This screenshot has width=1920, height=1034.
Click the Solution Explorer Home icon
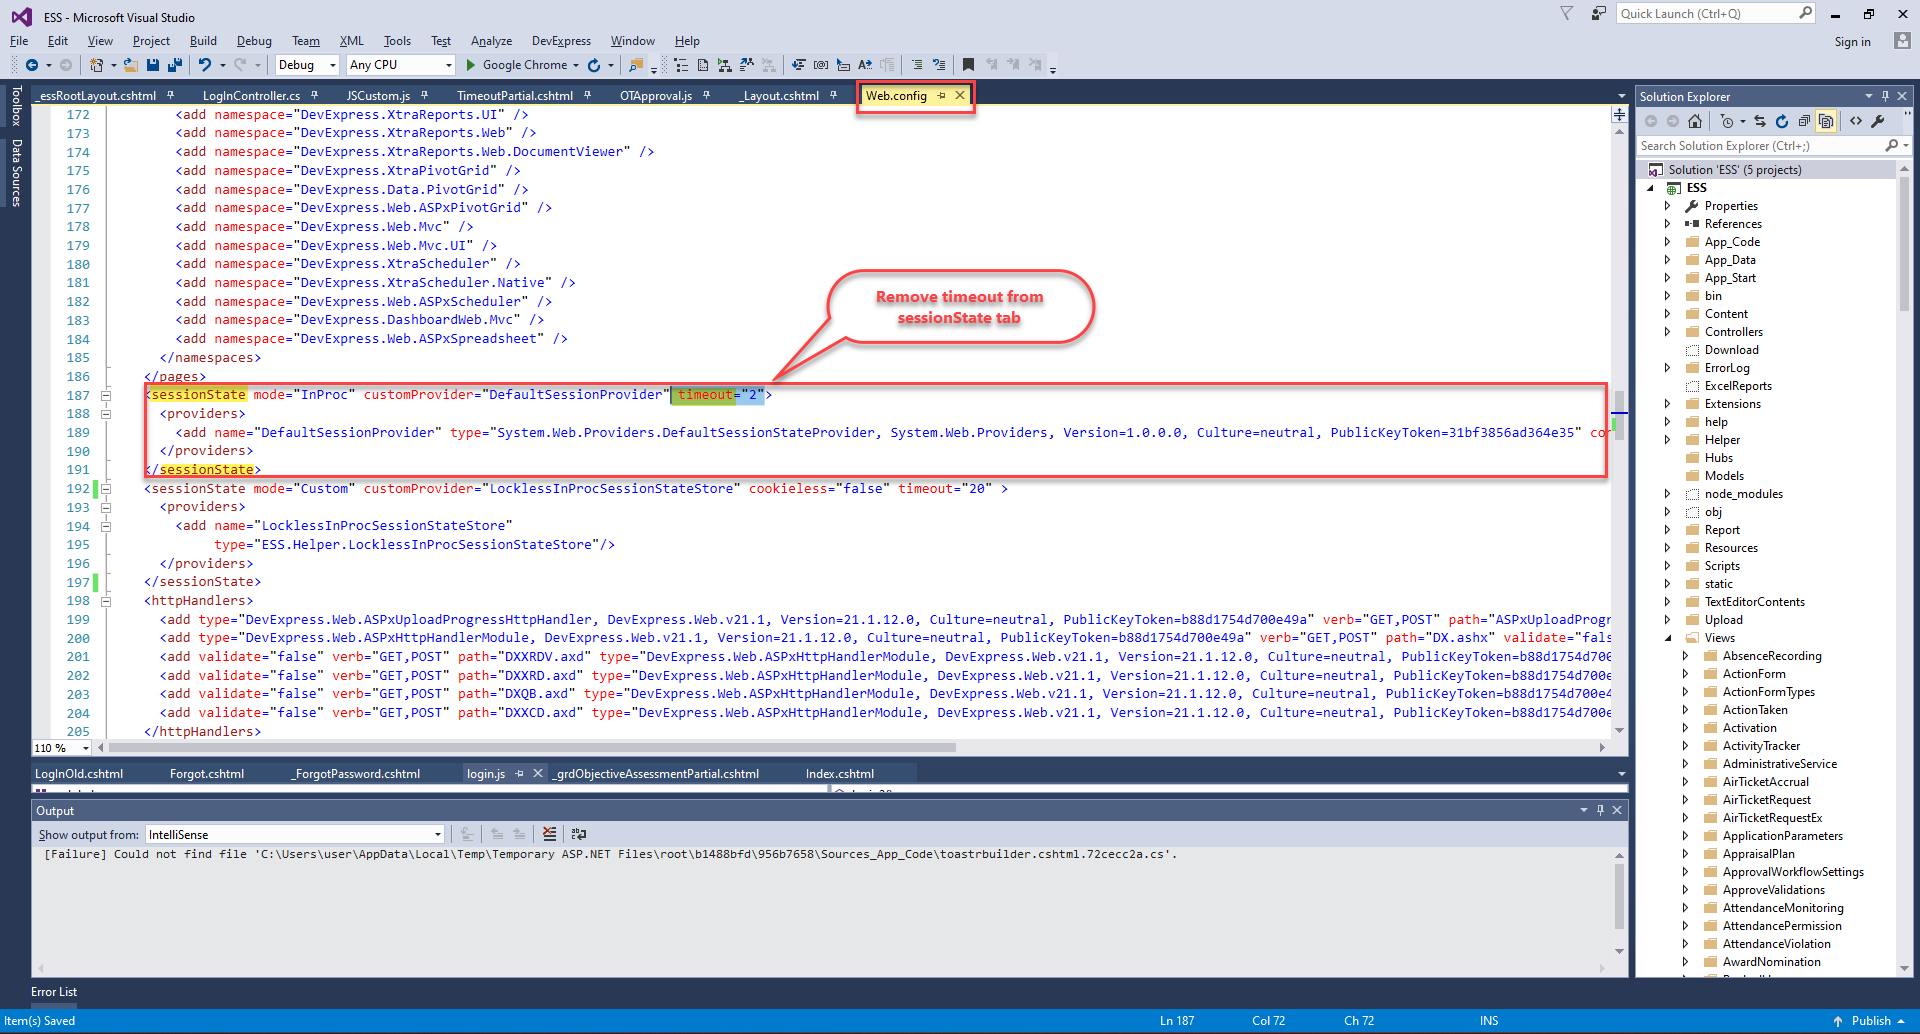point(1694,121)
